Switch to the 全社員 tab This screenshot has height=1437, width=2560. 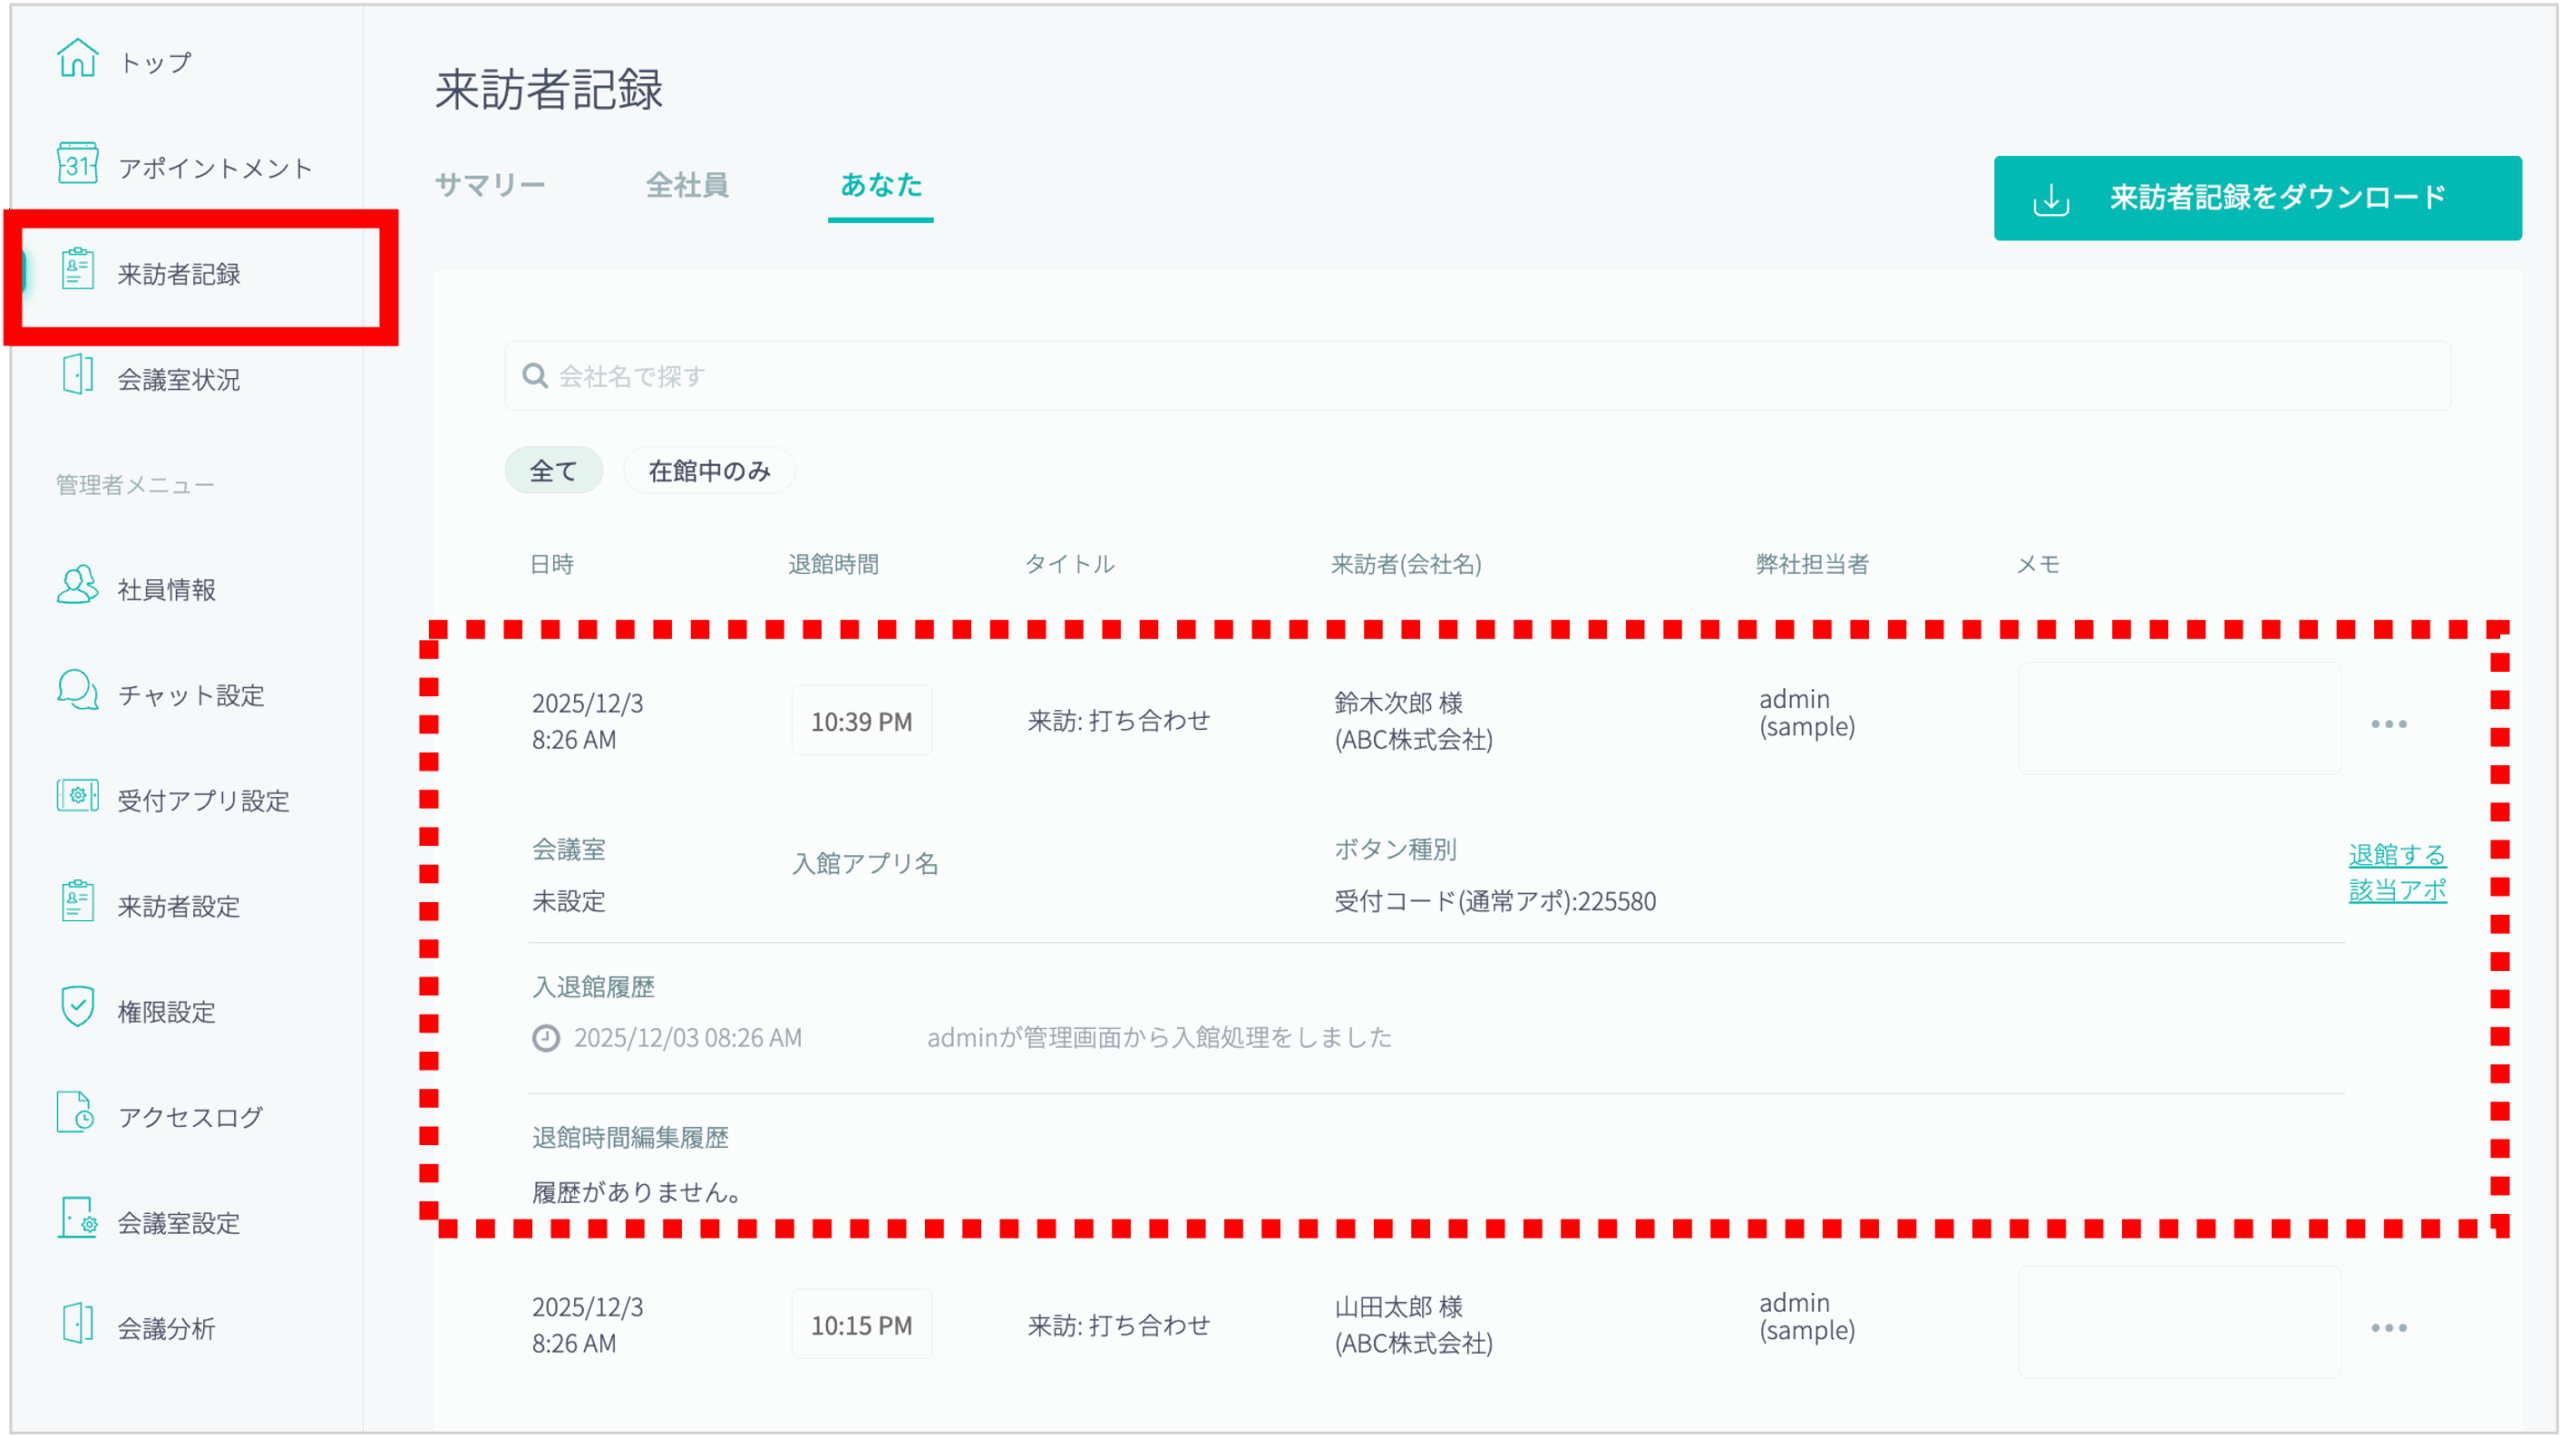pyautogui.click(x=687, y=185)
